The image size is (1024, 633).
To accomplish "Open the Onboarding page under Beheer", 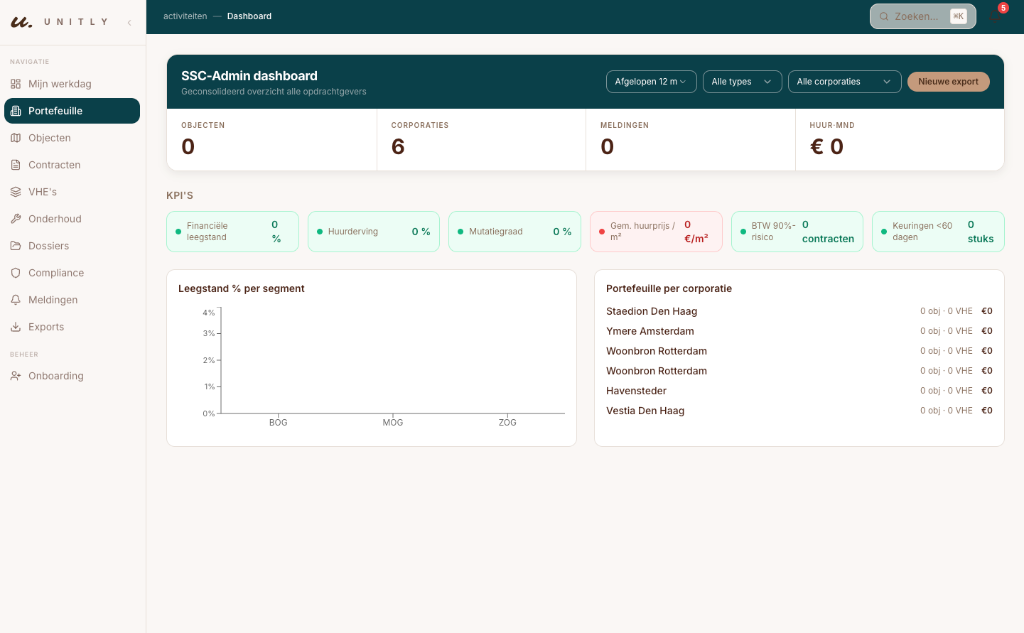I will 72,376.
